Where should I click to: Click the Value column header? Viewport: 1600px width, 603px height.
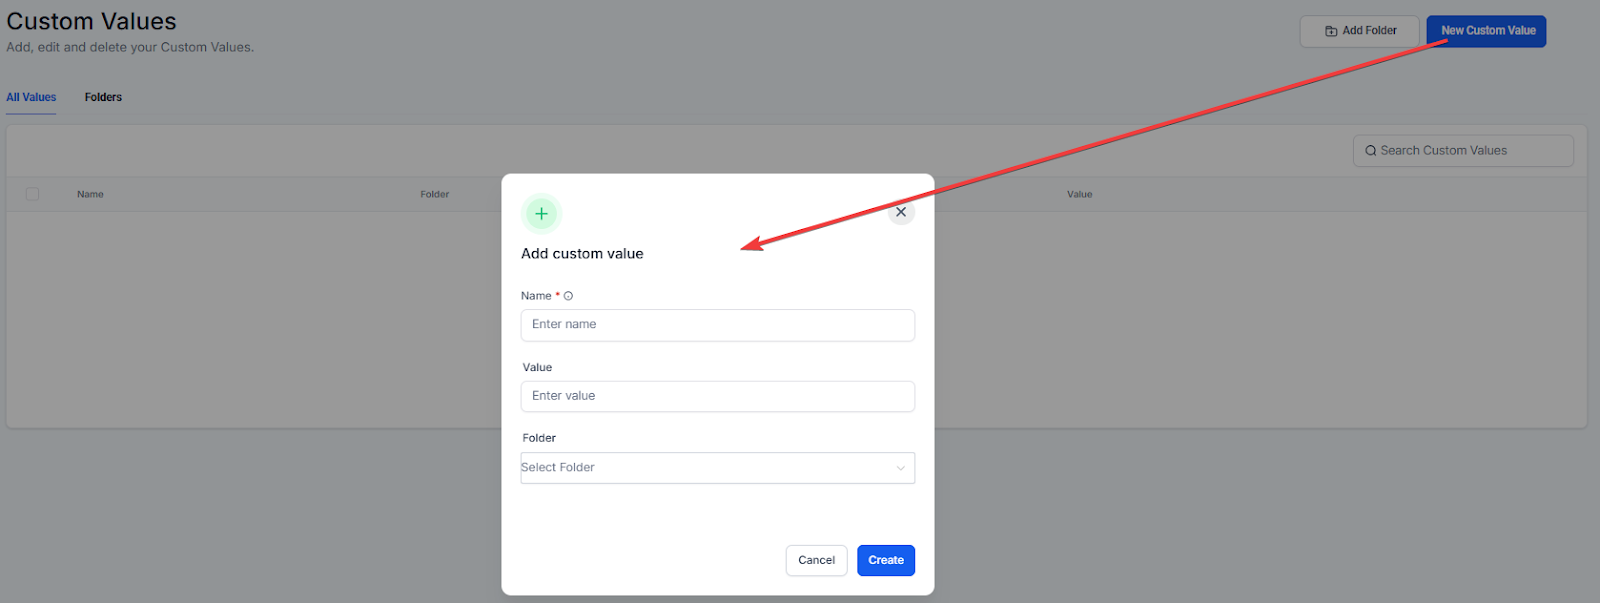1079,194
